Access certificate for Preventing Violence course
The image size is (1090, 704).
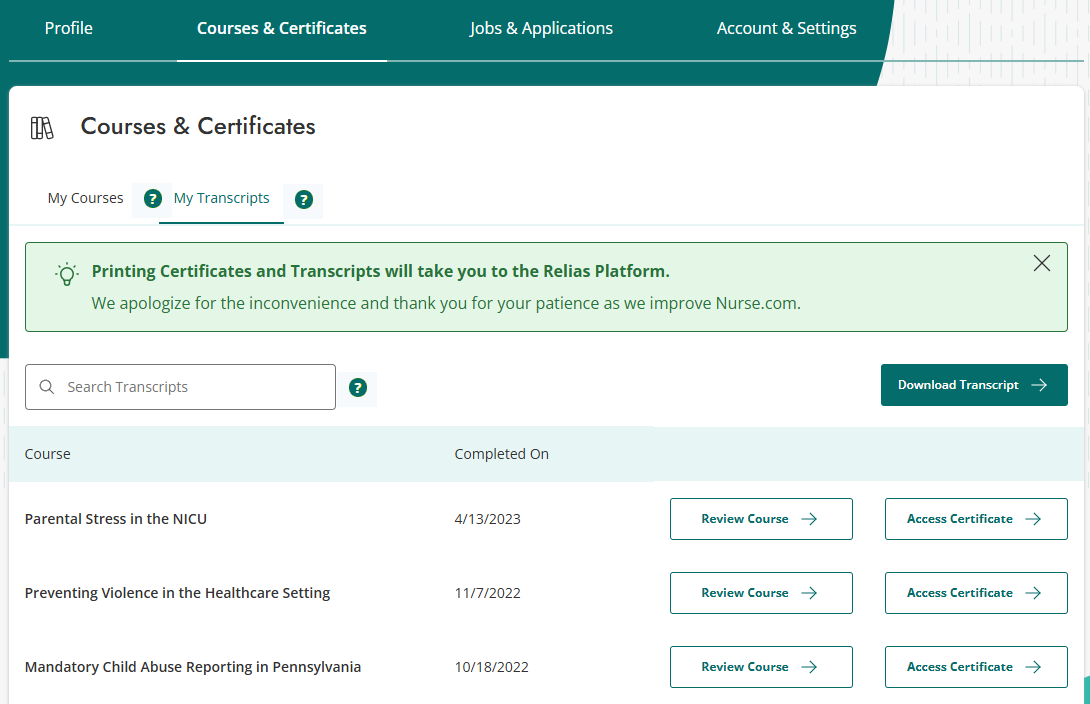coord(976,592)
